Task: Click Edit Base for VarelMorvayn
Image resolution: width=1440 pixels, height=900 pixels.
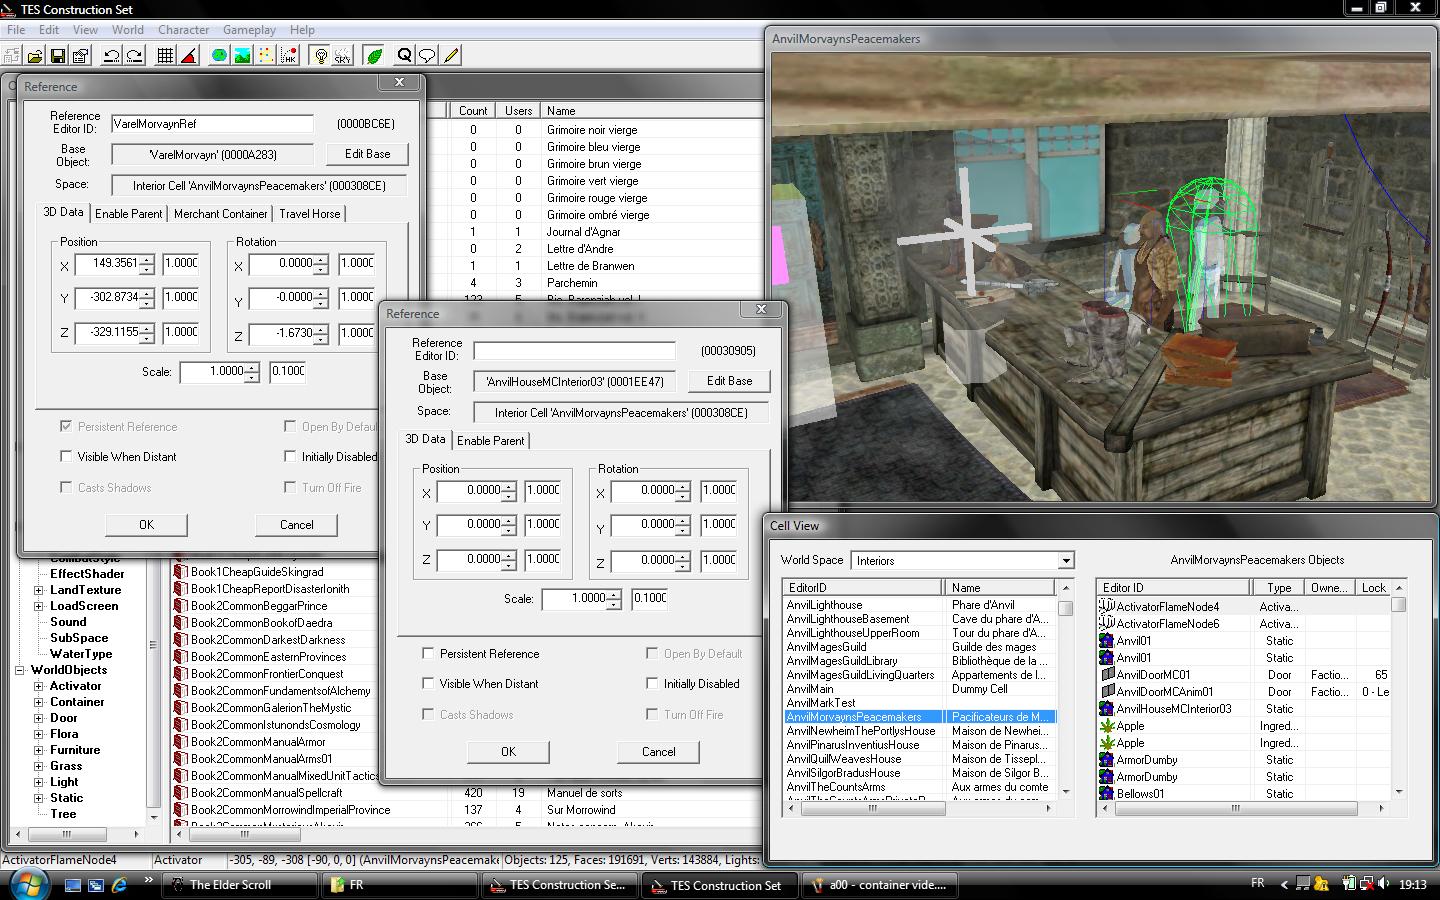Action: click(367, 154)
